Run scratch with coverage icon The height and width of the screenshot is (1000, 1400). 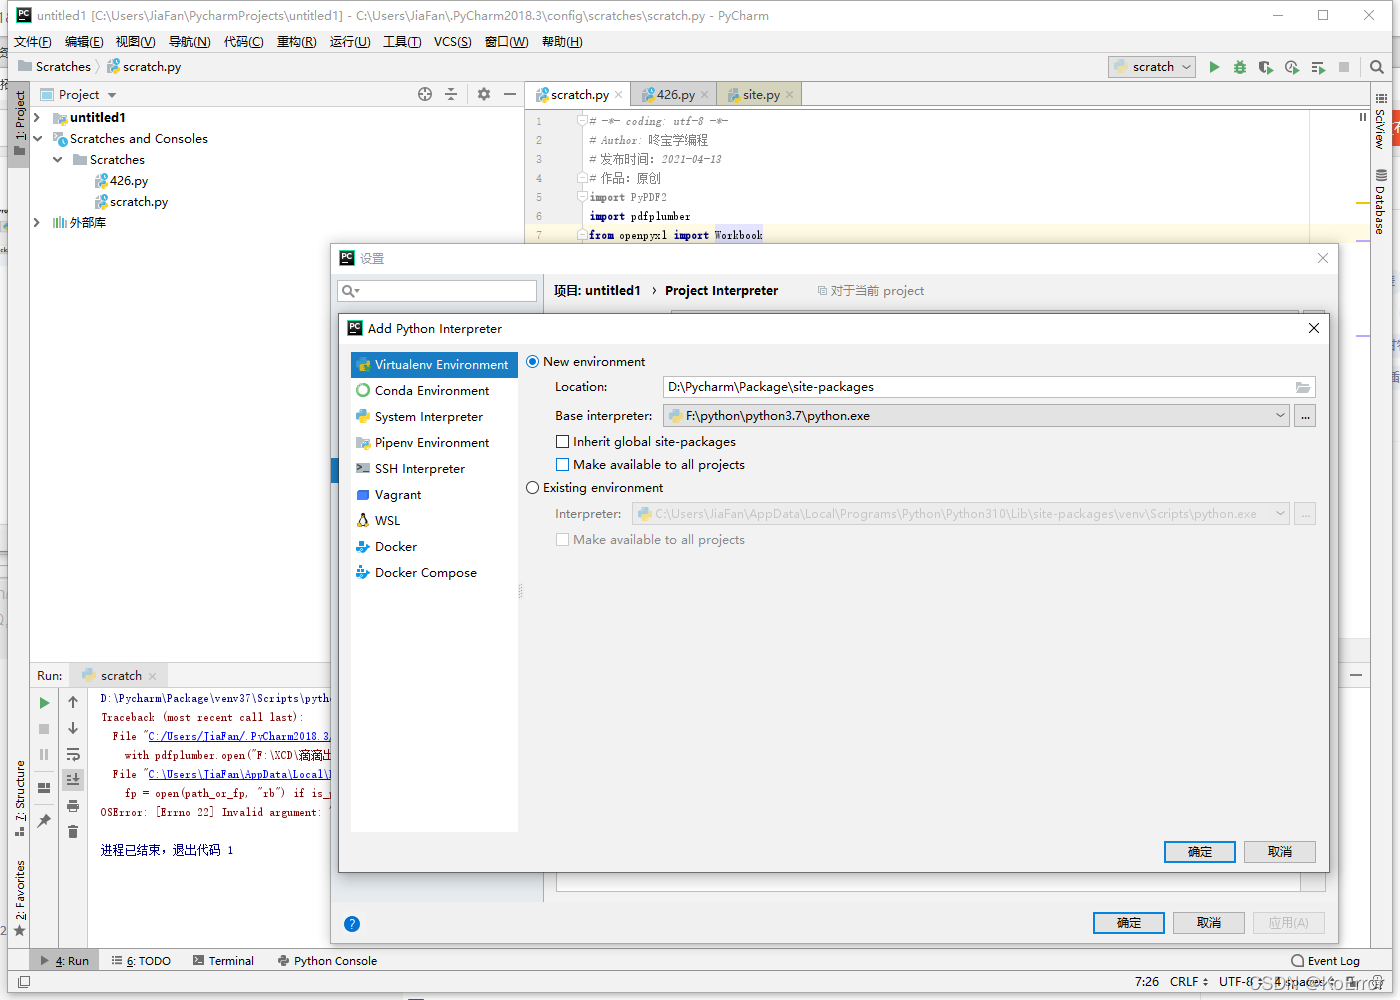coord(1266,67)
